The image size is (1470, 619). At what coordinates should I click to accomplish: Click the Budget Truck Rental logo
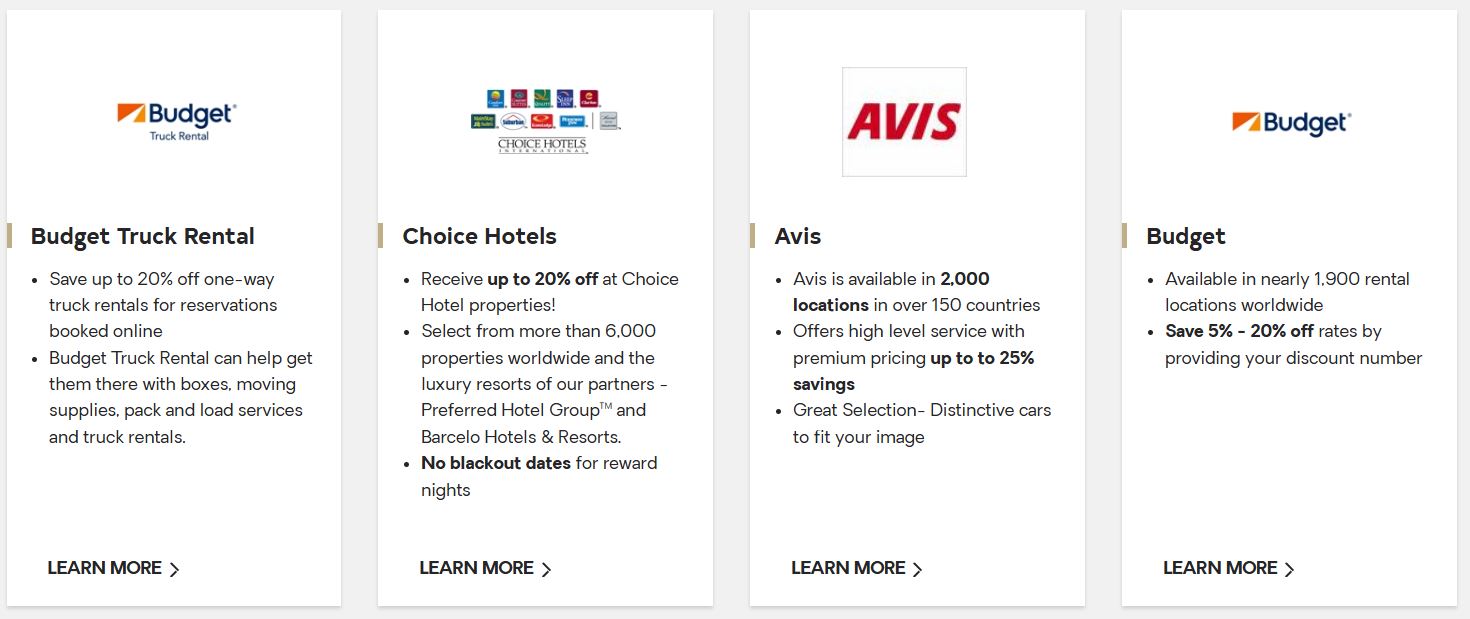click(x=177, y=121)
